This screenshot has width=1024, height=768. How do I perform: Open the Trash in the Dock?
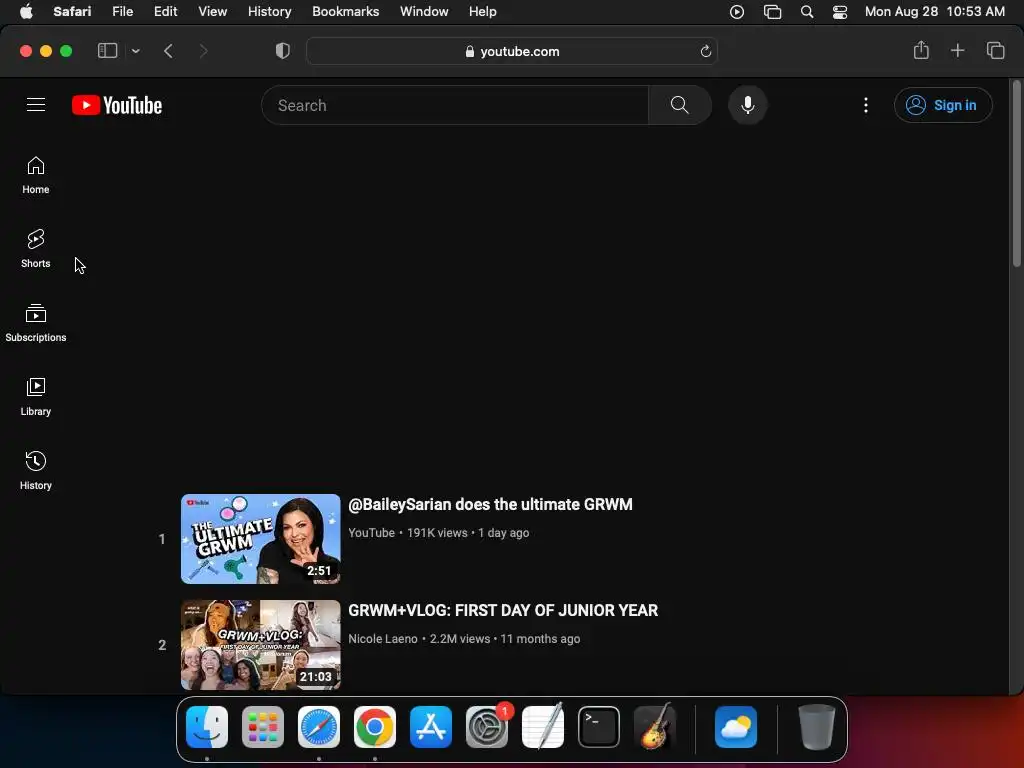817,727
